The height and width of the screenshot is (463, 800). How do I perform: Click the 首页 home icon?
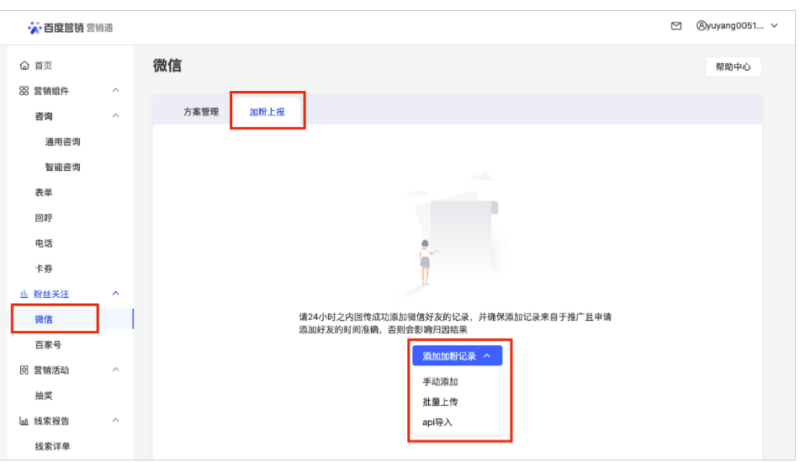pos(24,65)
